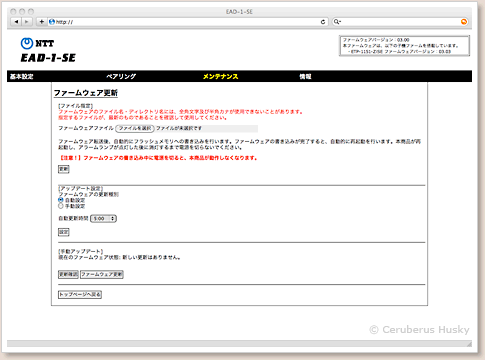
Task: Open the 基本設定 menu
Action: click(21, 76)
